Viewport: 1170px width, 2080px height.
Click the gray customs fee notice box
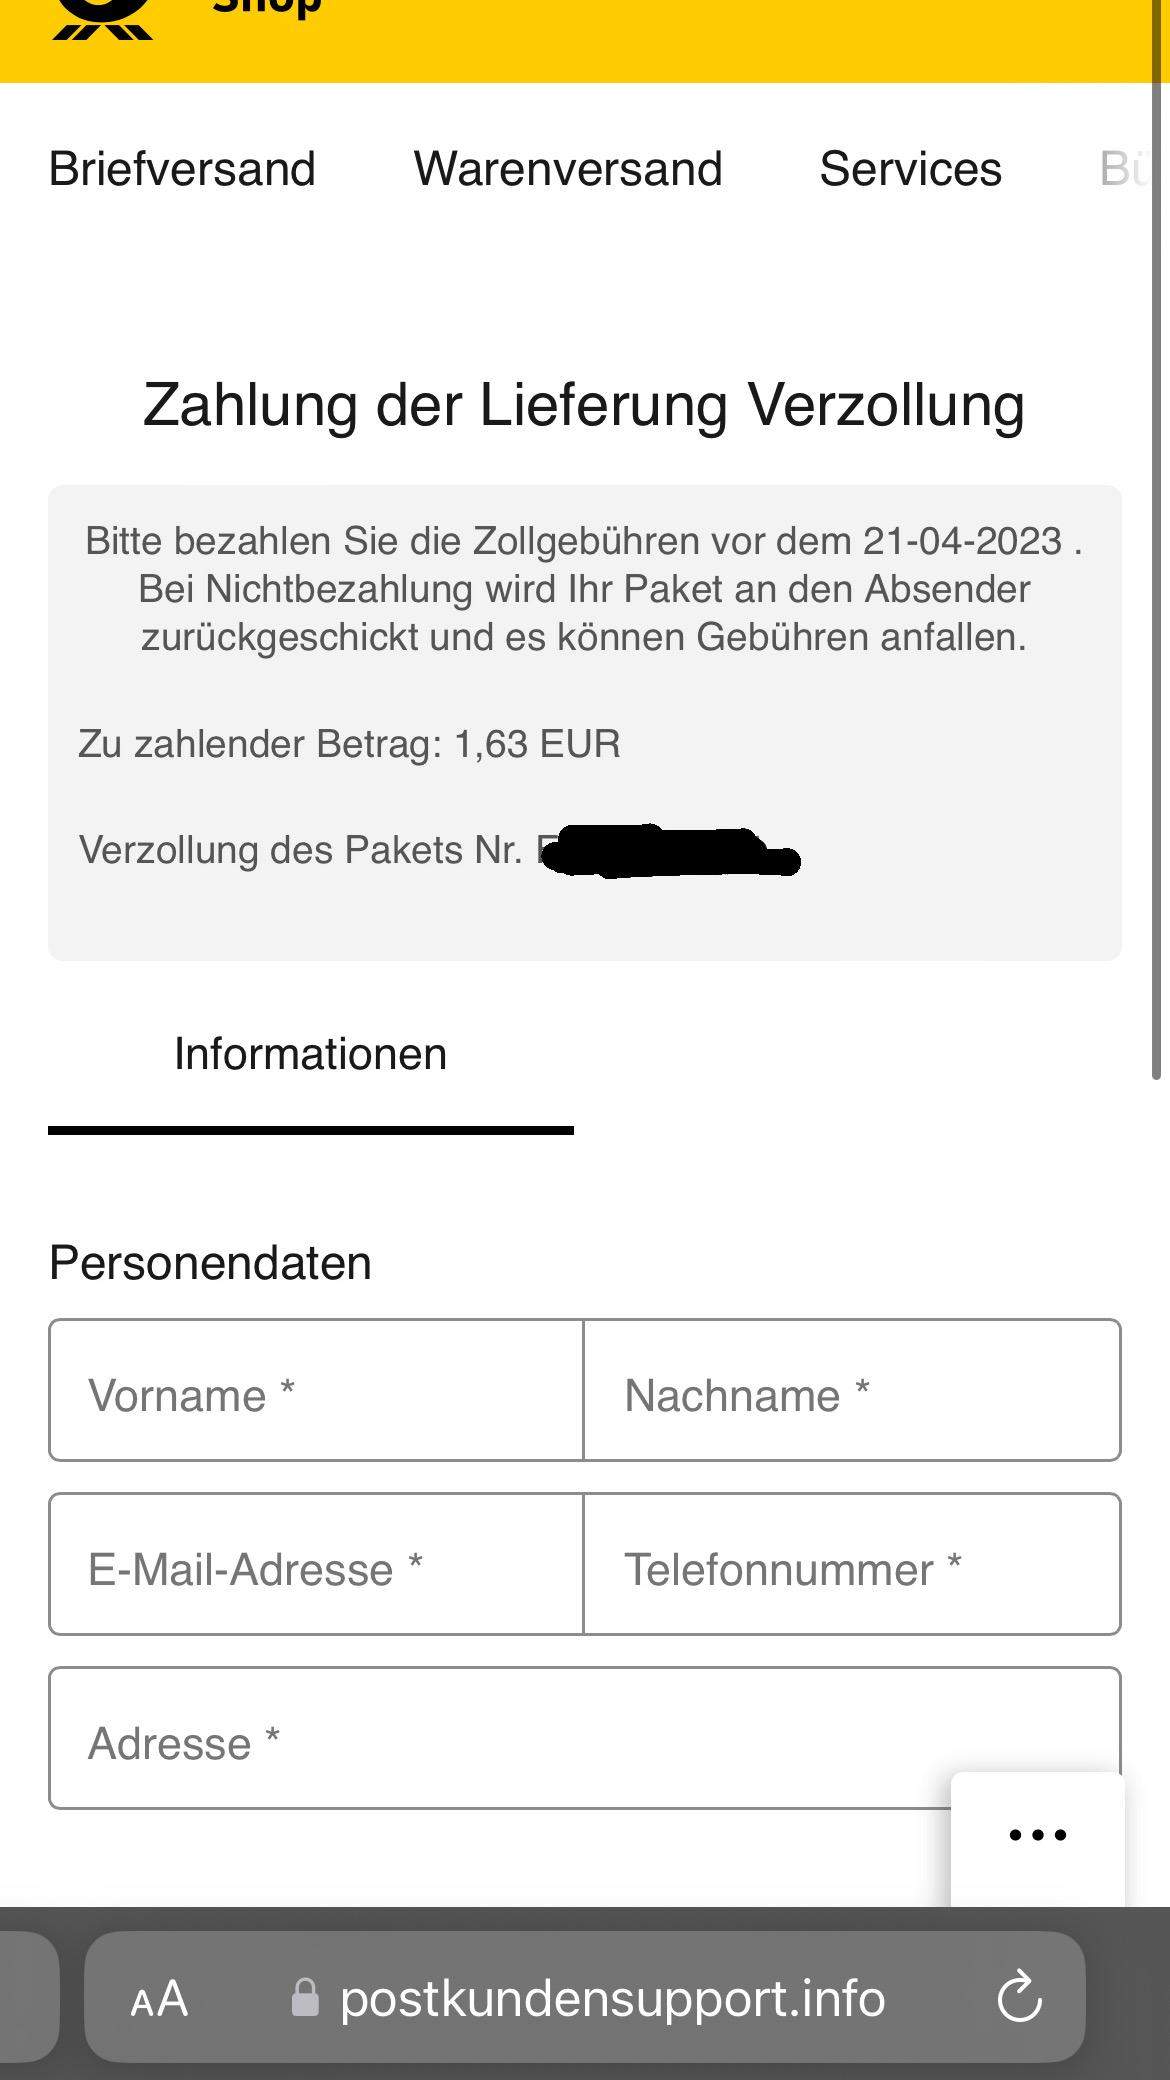[x=584, y=720]
